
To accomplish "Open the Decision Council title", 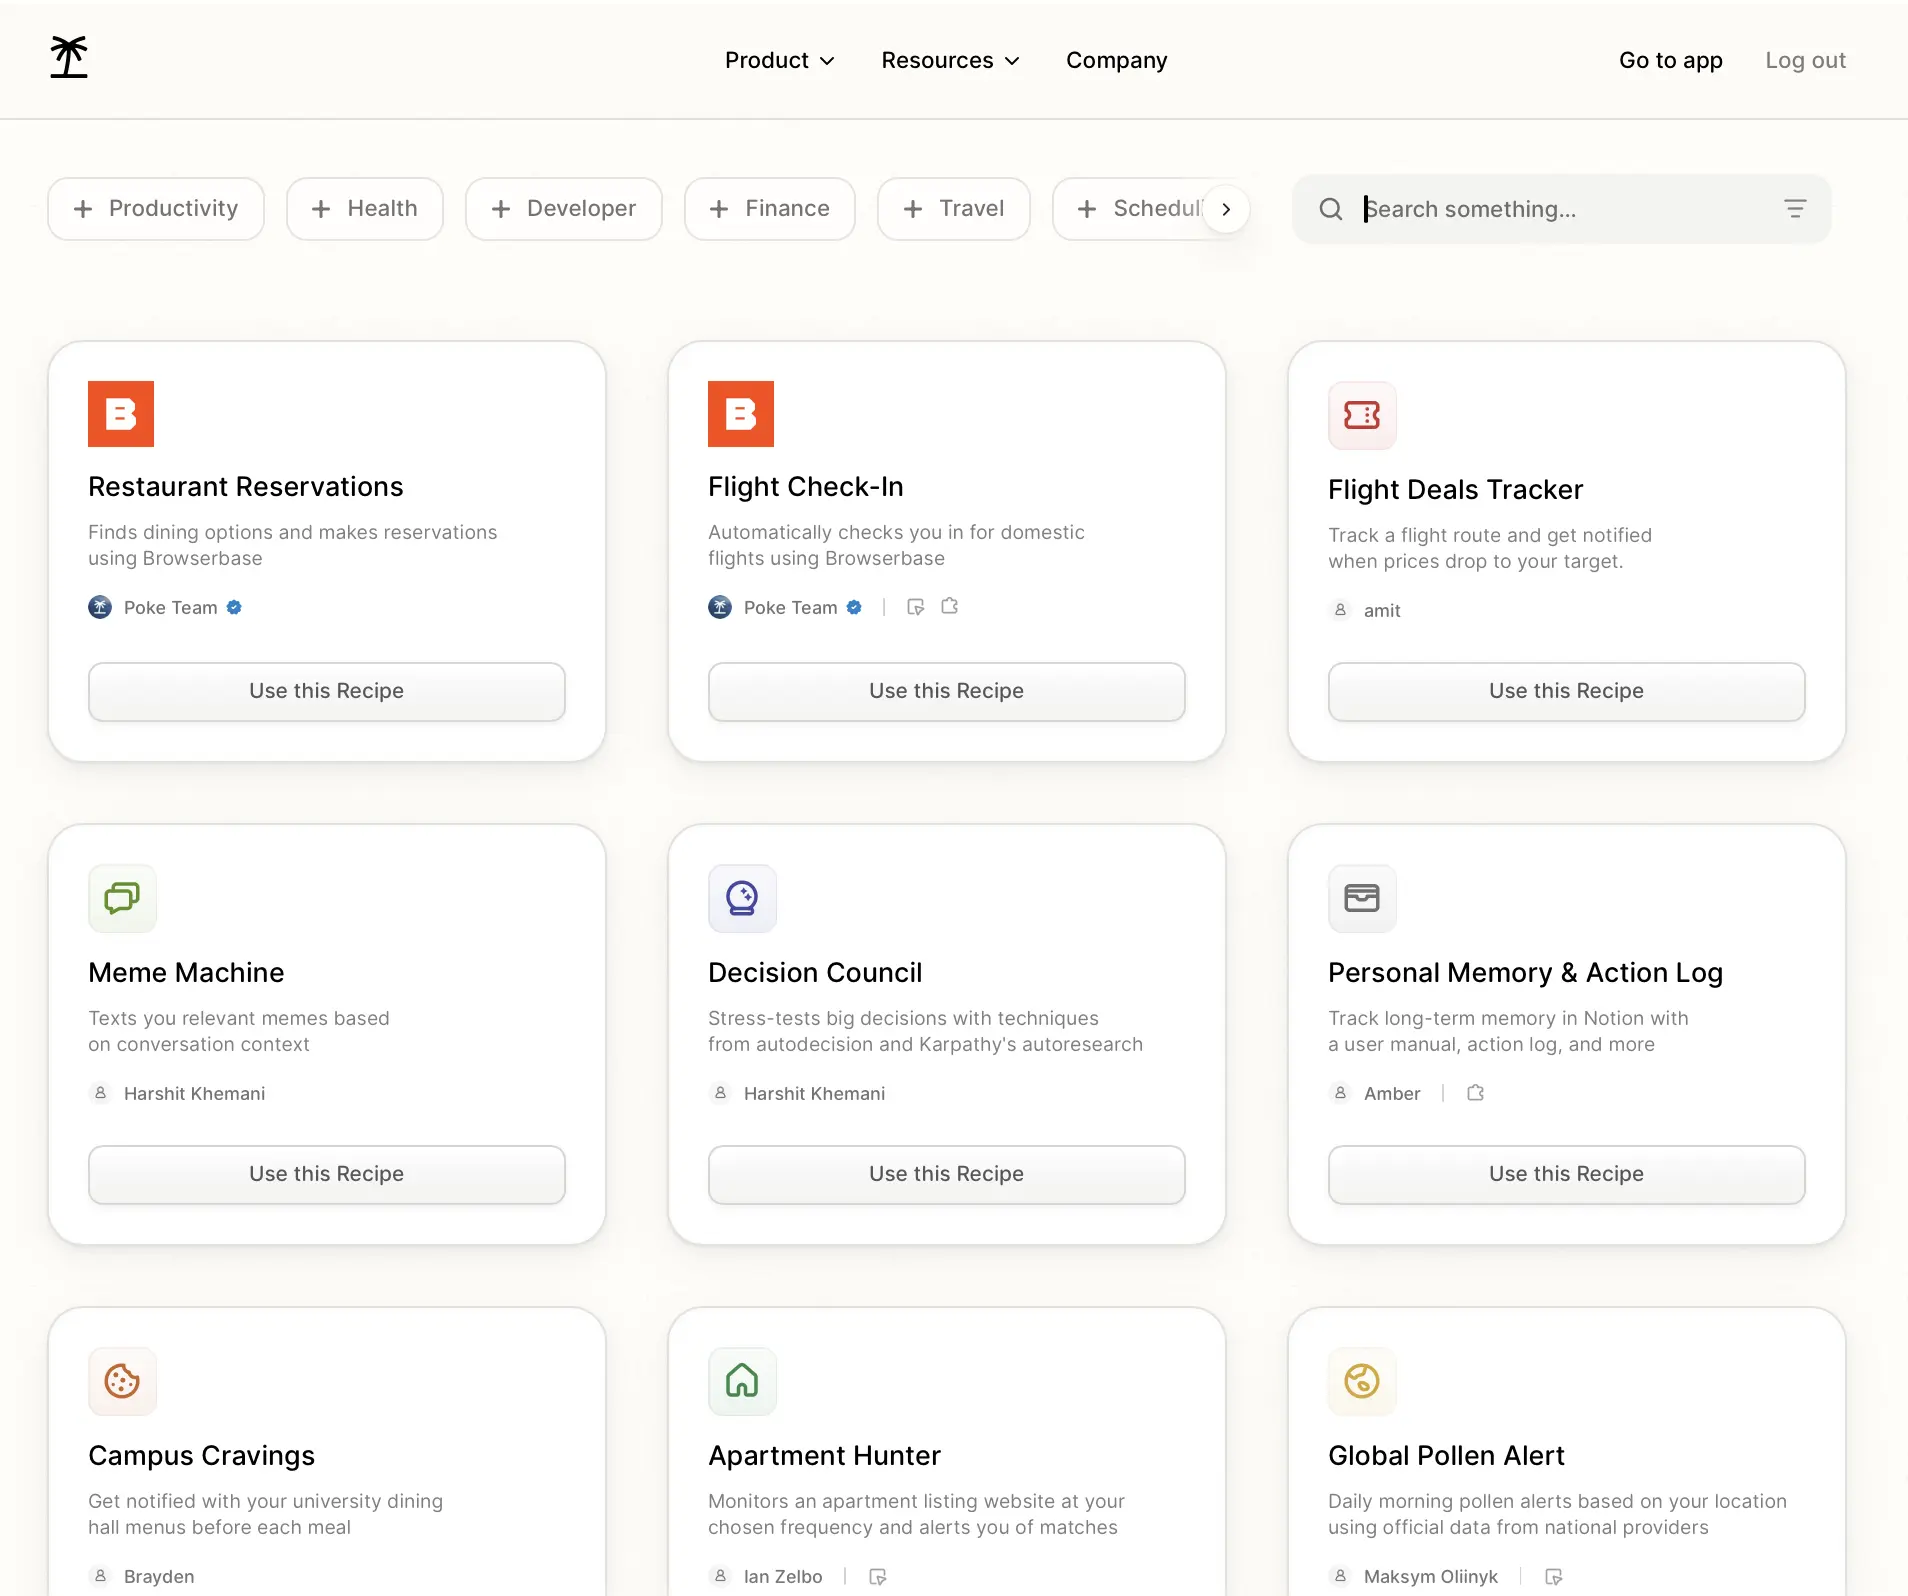I will (x=815, y=973).
